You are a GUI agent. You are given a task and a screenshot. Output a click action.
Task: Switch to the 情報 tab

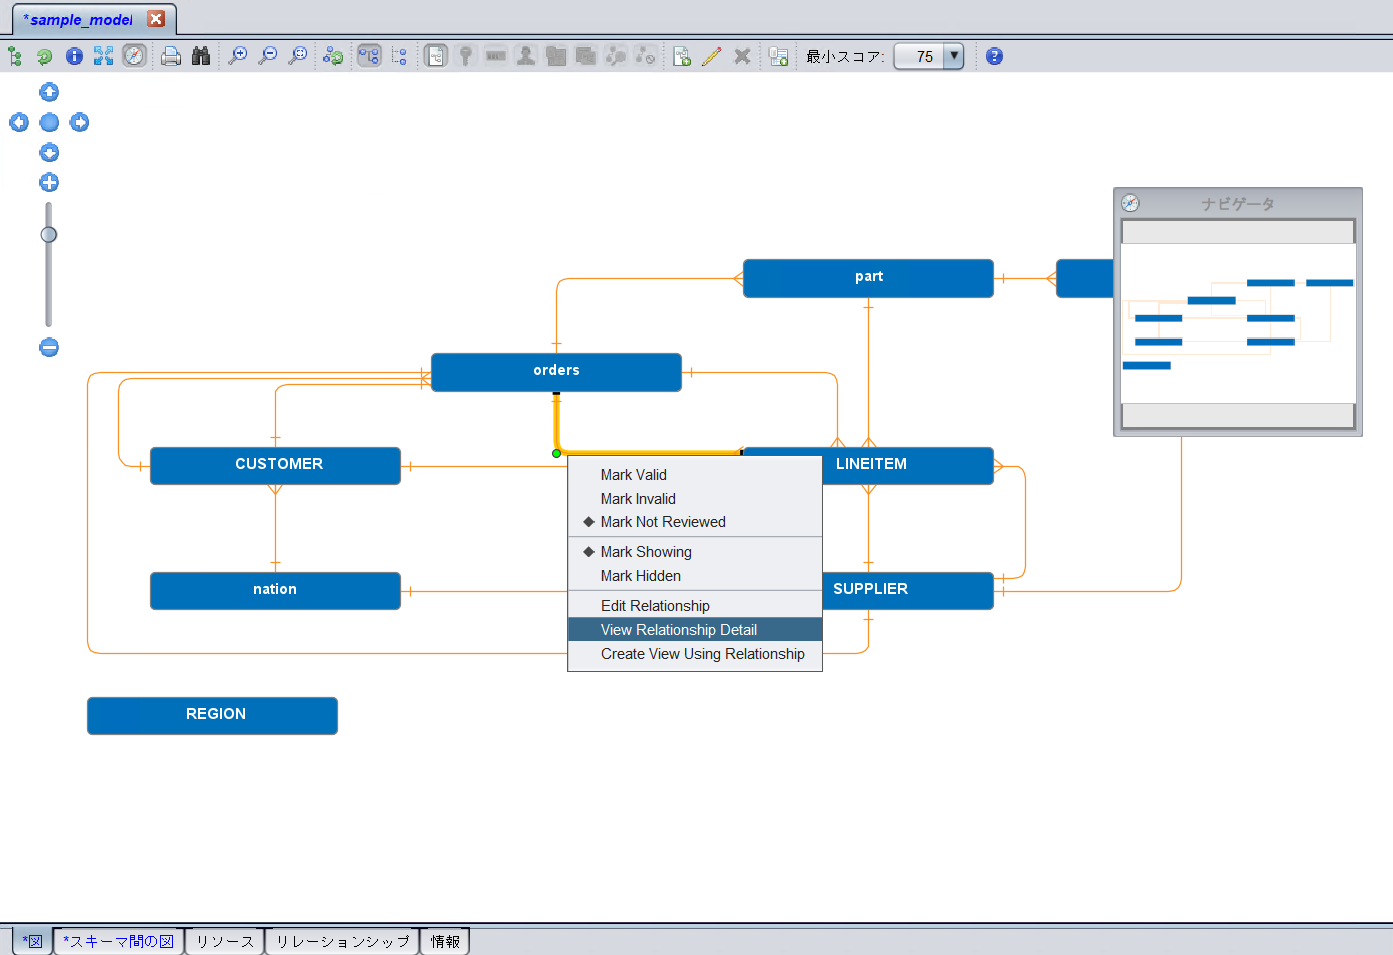[445, 941]
